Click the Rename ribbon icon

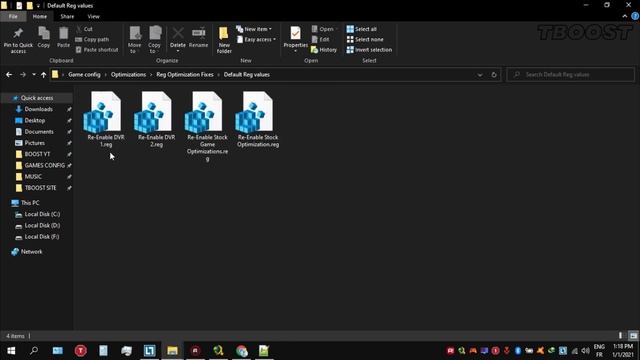tap(198, 38)
